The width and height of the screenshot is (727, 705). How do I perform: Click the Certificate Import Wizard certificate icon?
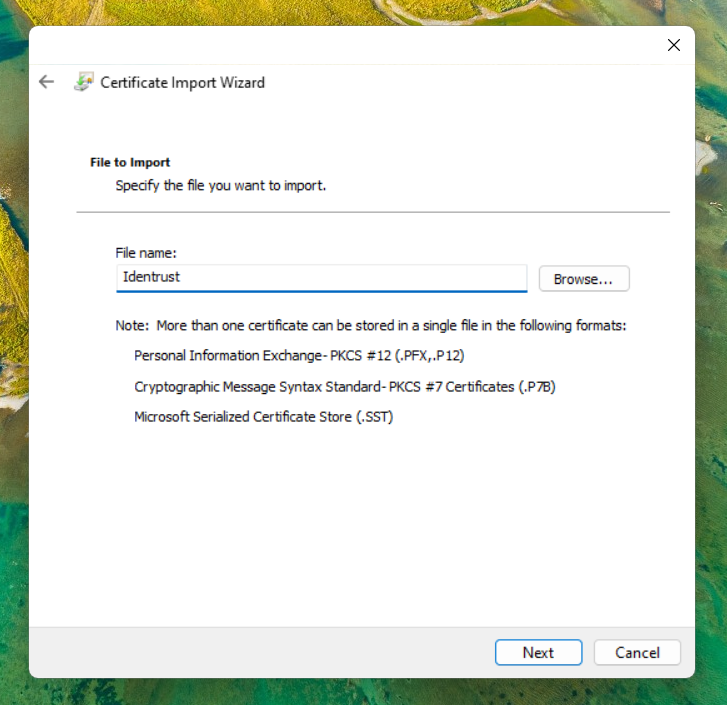(x=84, y=82)
